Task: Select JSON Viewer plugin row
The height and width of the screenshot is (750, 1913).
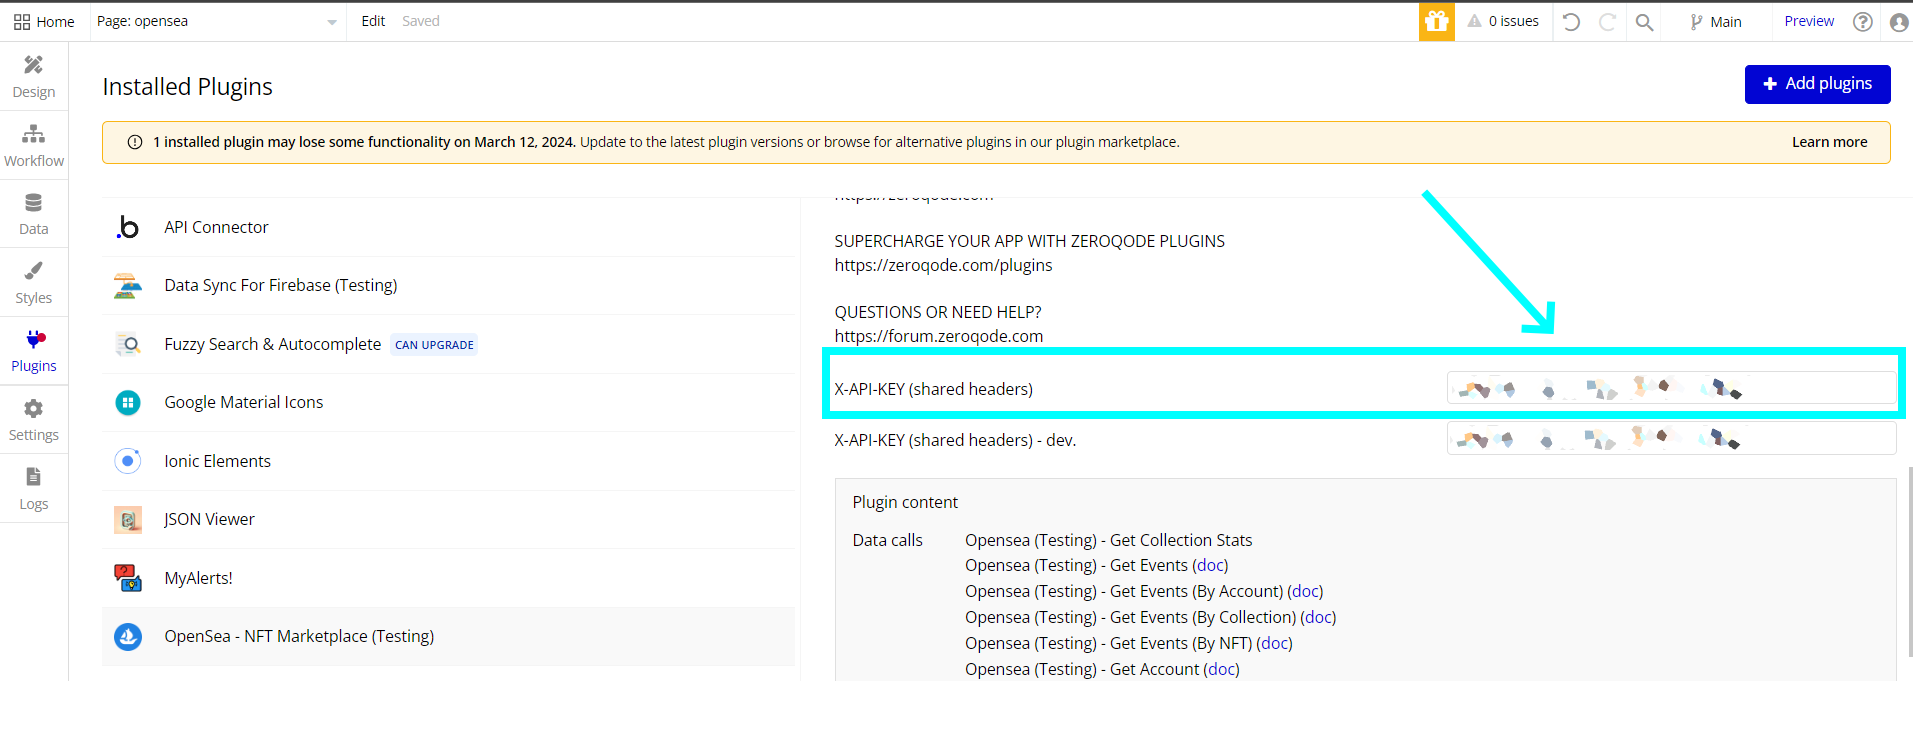Action: [448, 519]
